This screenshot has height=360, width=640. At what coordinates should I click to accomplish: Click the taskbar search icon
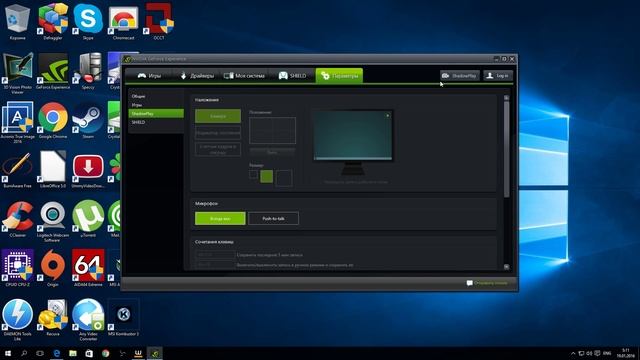point(24,353)
